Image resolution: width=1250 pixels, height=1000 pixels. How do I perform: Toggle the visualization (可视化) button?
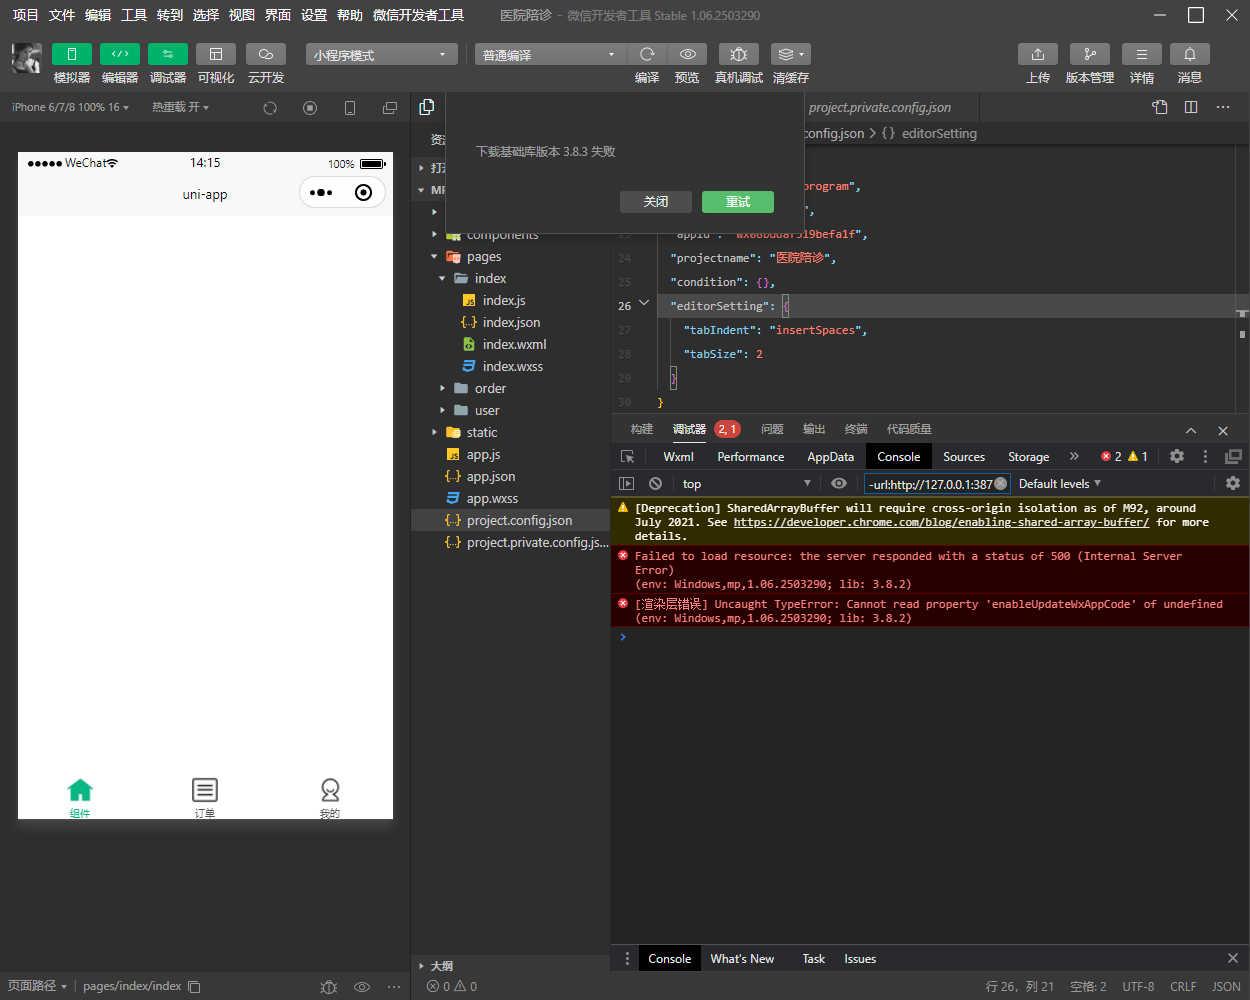(x=216, y=54)
